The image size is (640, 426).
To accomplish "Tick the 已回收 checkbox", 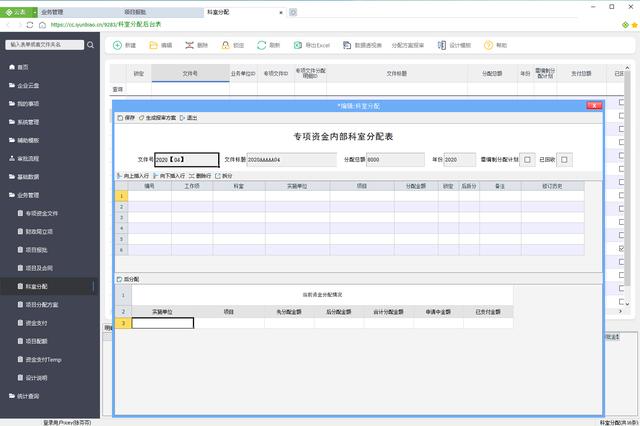I will pyautogui.click(x=564, y=160).
